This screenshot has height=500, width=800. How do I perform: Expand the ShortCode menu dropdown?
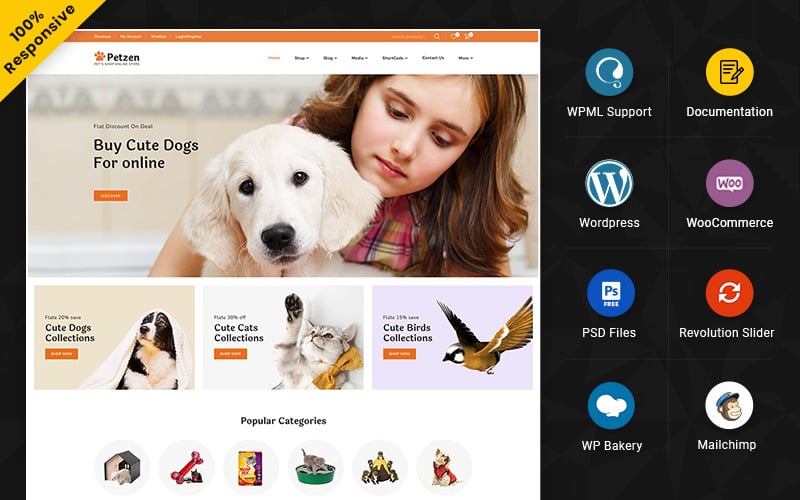point(395,58)
